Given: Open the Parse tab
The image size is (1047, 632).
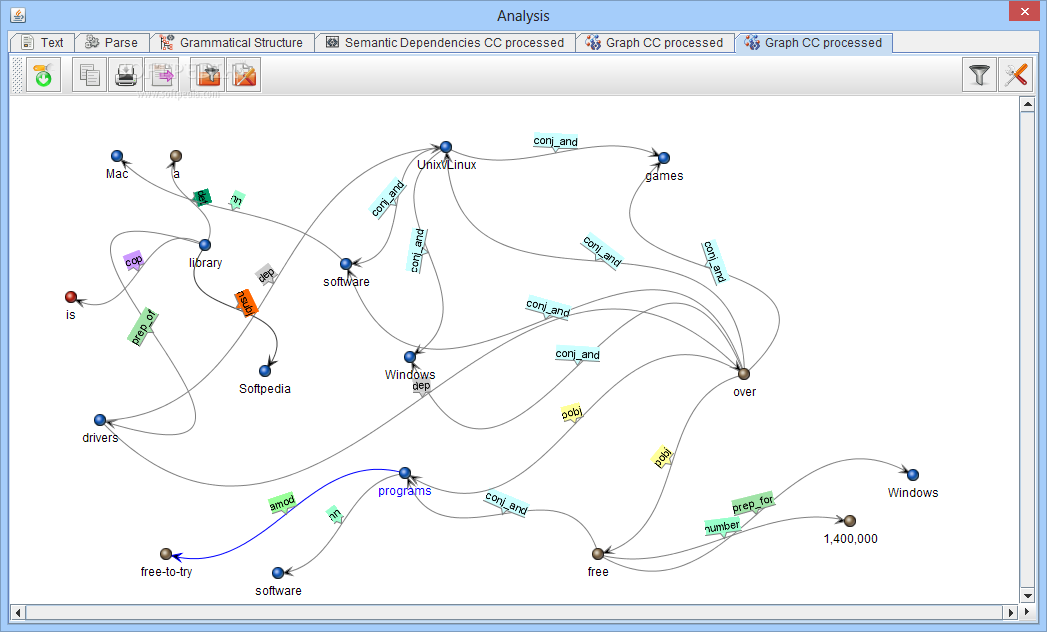Looking at the screenshot, I should [x=112, y=43].
